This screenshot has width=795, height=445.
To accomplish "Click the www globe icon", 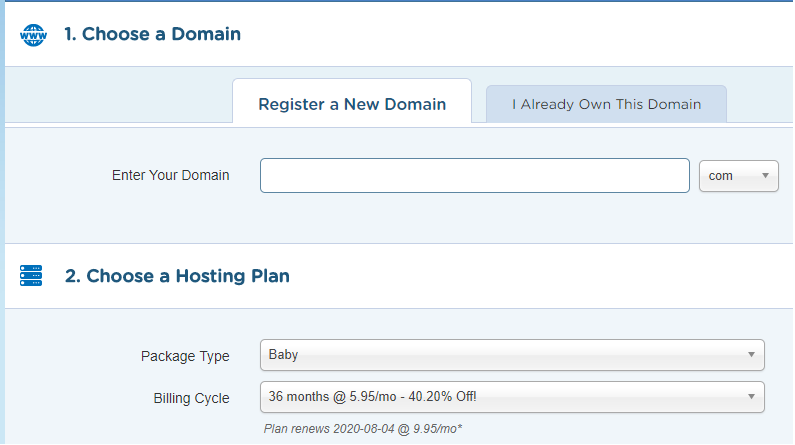I will click(33, 35).
